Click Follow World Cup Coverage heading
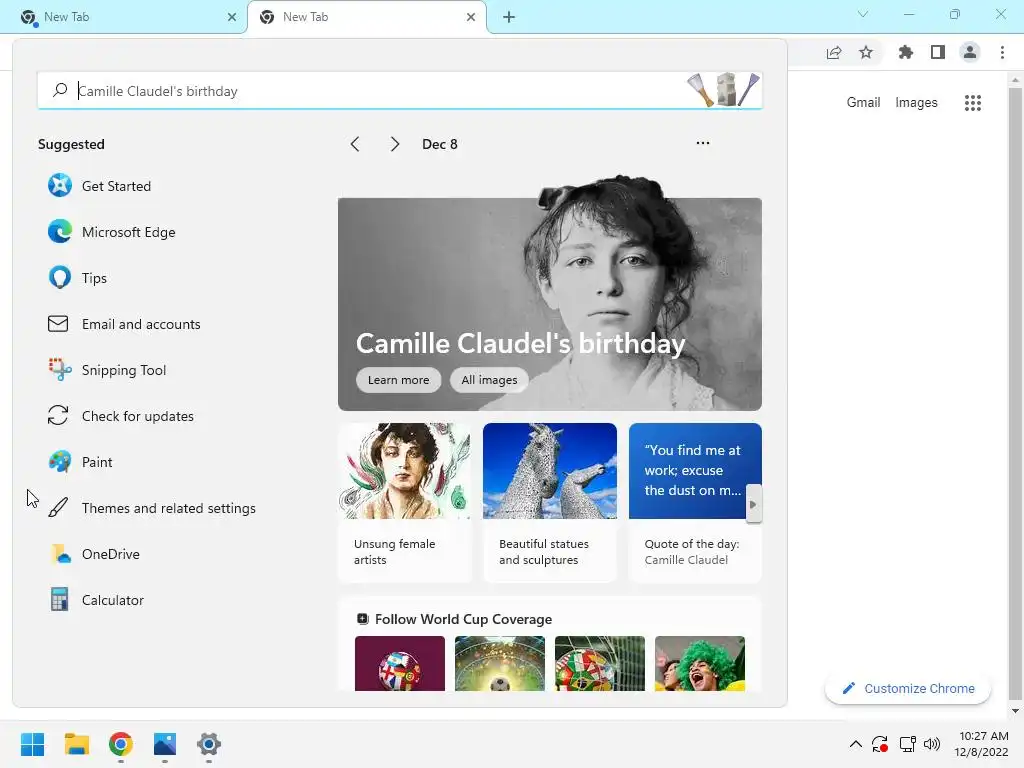1024x768 pixels. [463, 618]
